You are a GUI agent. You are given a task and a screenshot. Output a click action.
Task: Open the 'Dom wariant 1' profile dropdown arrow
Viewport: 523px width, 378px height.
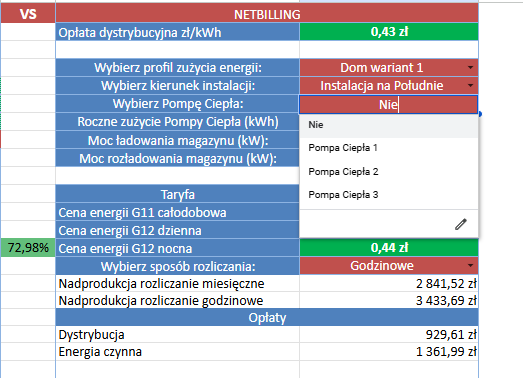pos(470,68)
